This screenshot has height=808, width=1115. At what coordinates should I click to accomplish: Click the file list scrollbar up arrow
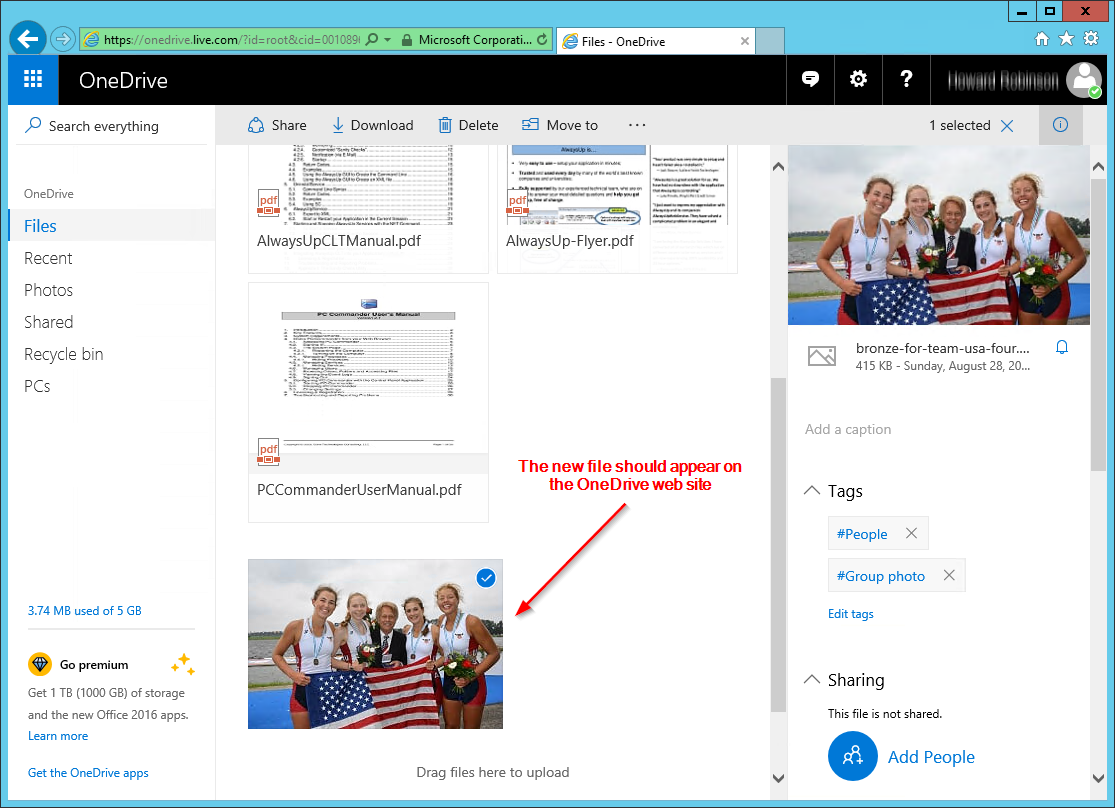tap(779, 166)
